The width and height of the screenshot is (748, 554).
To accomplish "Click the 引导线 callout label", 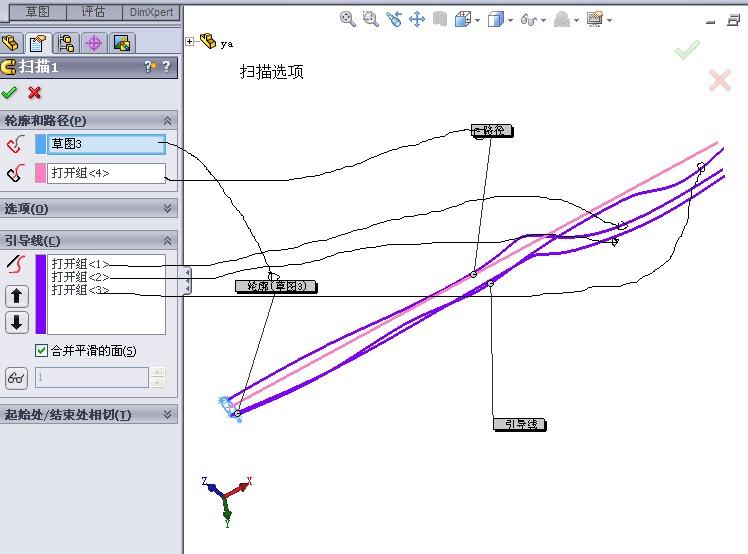I will [x=519, y=424].
